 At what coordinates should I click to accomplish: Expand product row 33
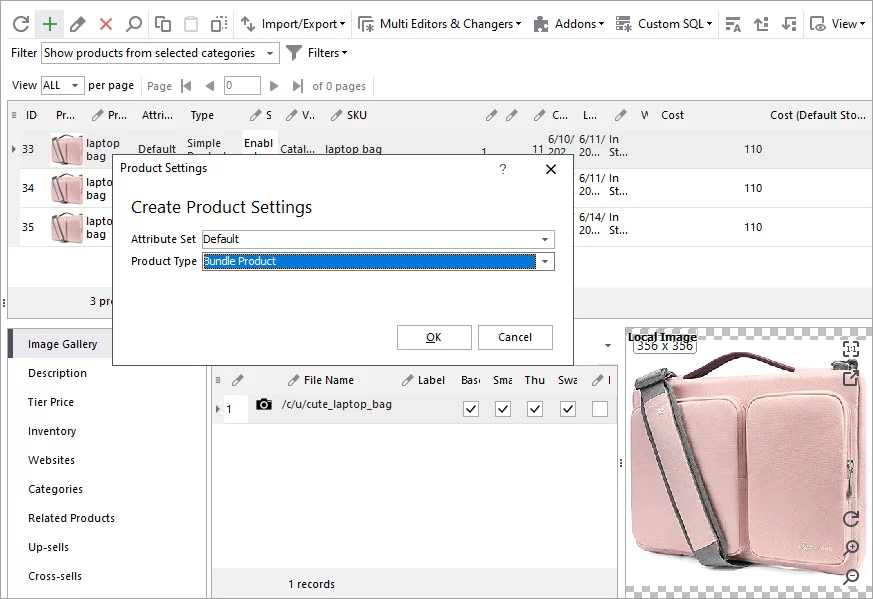(13, 149)
